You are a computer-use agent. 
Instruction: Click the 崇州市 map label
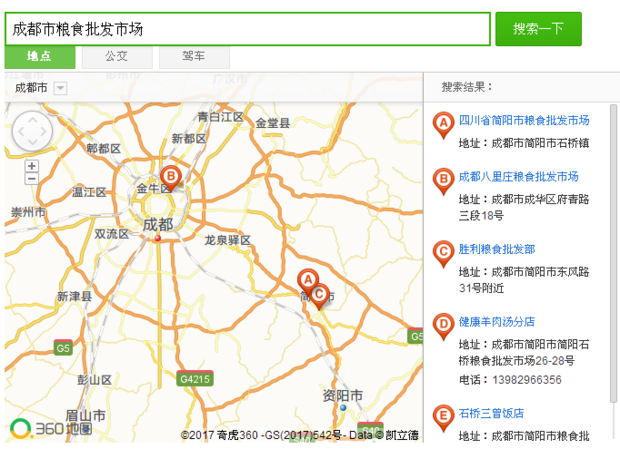[x=28, y=213]
